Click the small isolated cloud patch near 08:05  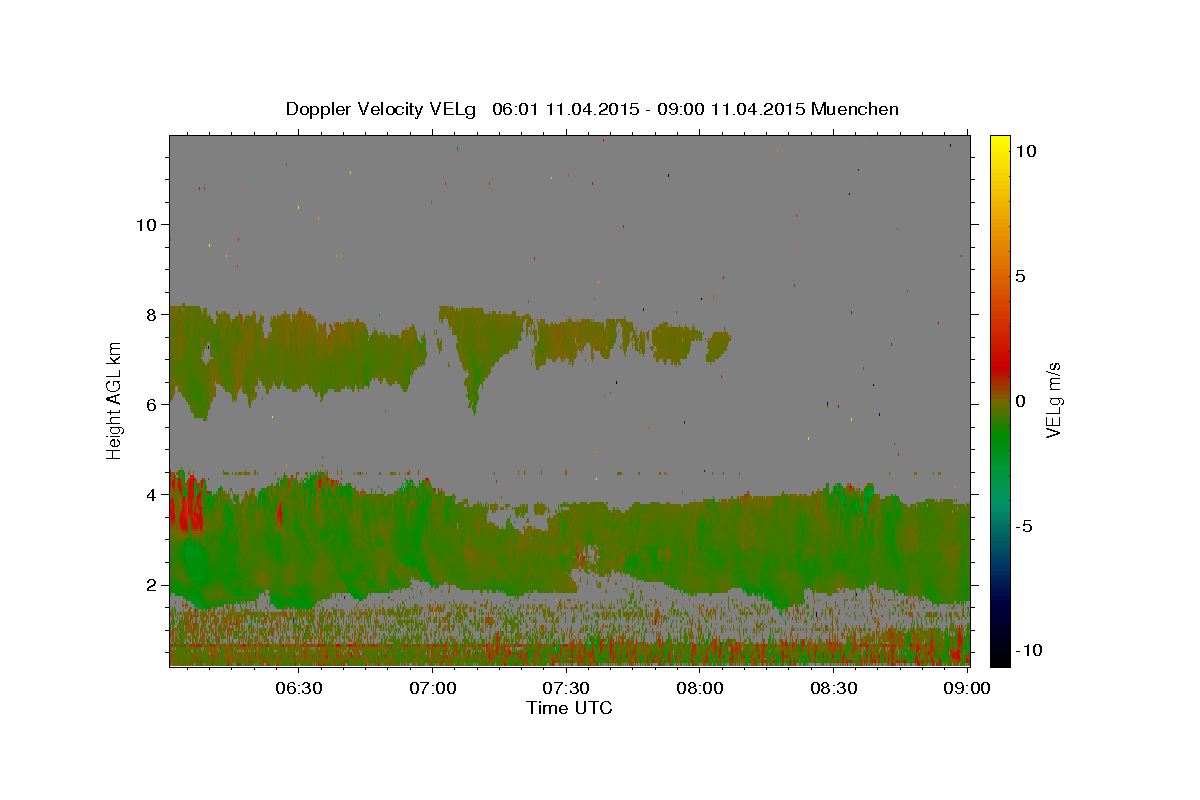(717, 347)
